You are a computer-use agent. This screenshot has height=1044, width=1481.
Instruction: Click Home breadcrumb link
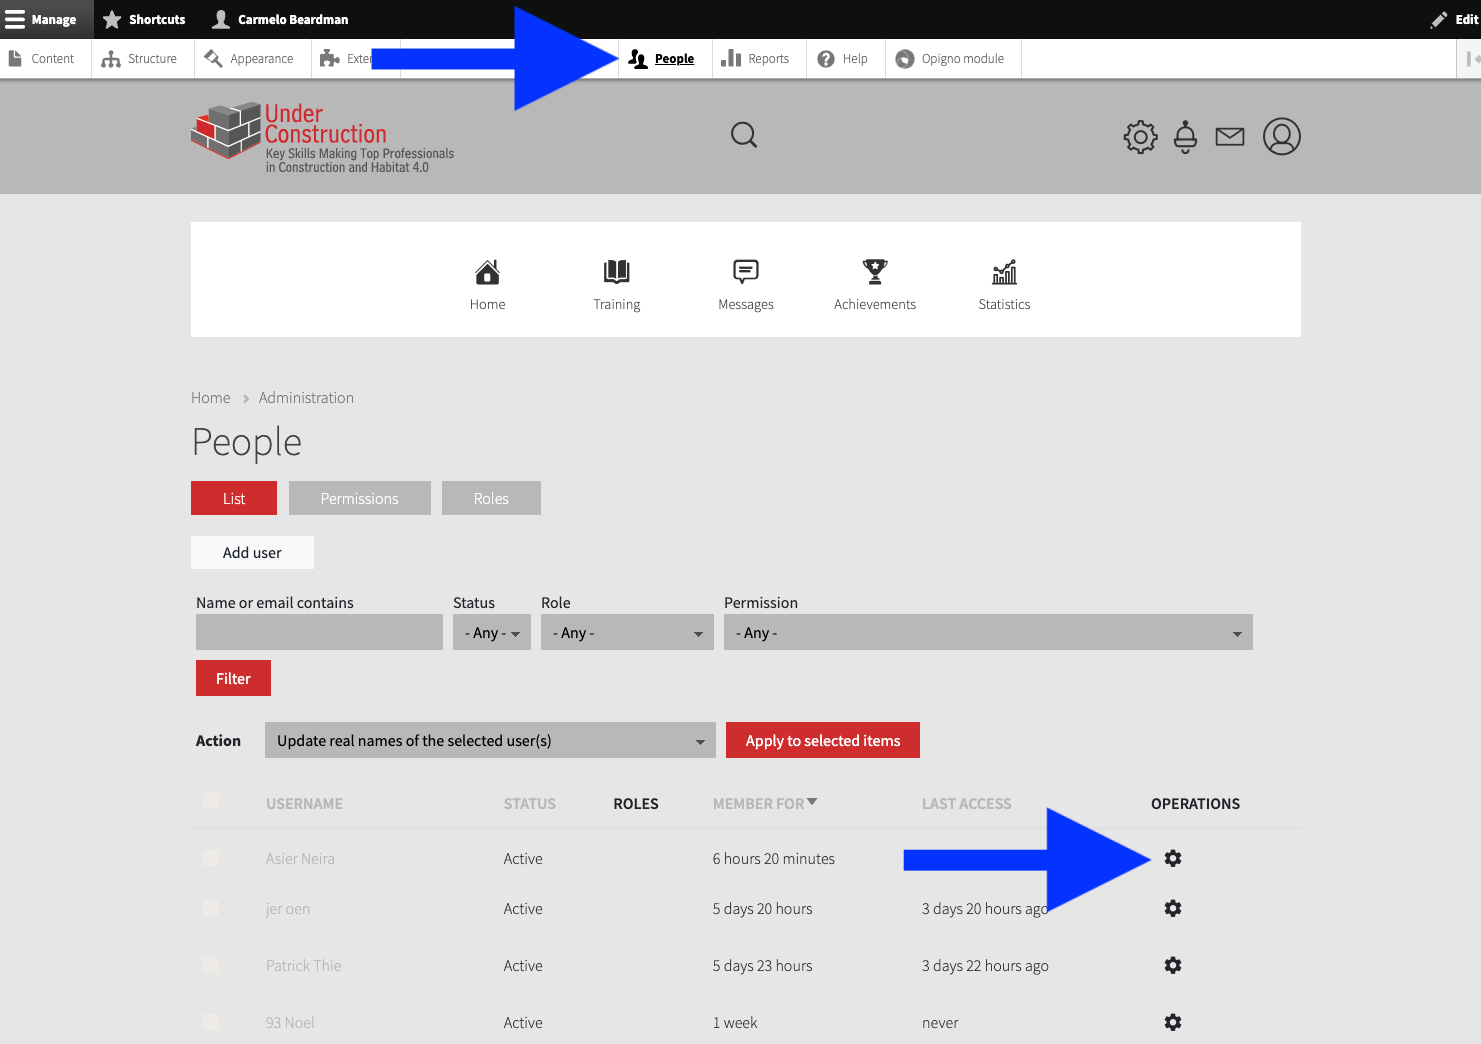(211, 398)
